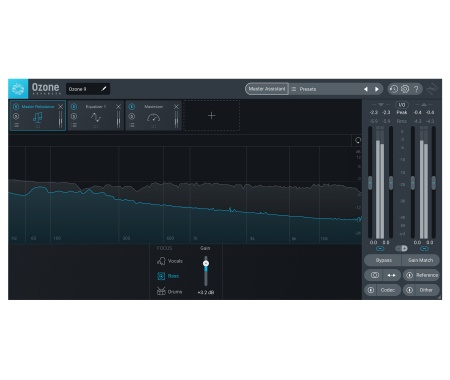Load the next preset with right arrow
The width and height of the screenshot is (450, 380).
(377, 89)
